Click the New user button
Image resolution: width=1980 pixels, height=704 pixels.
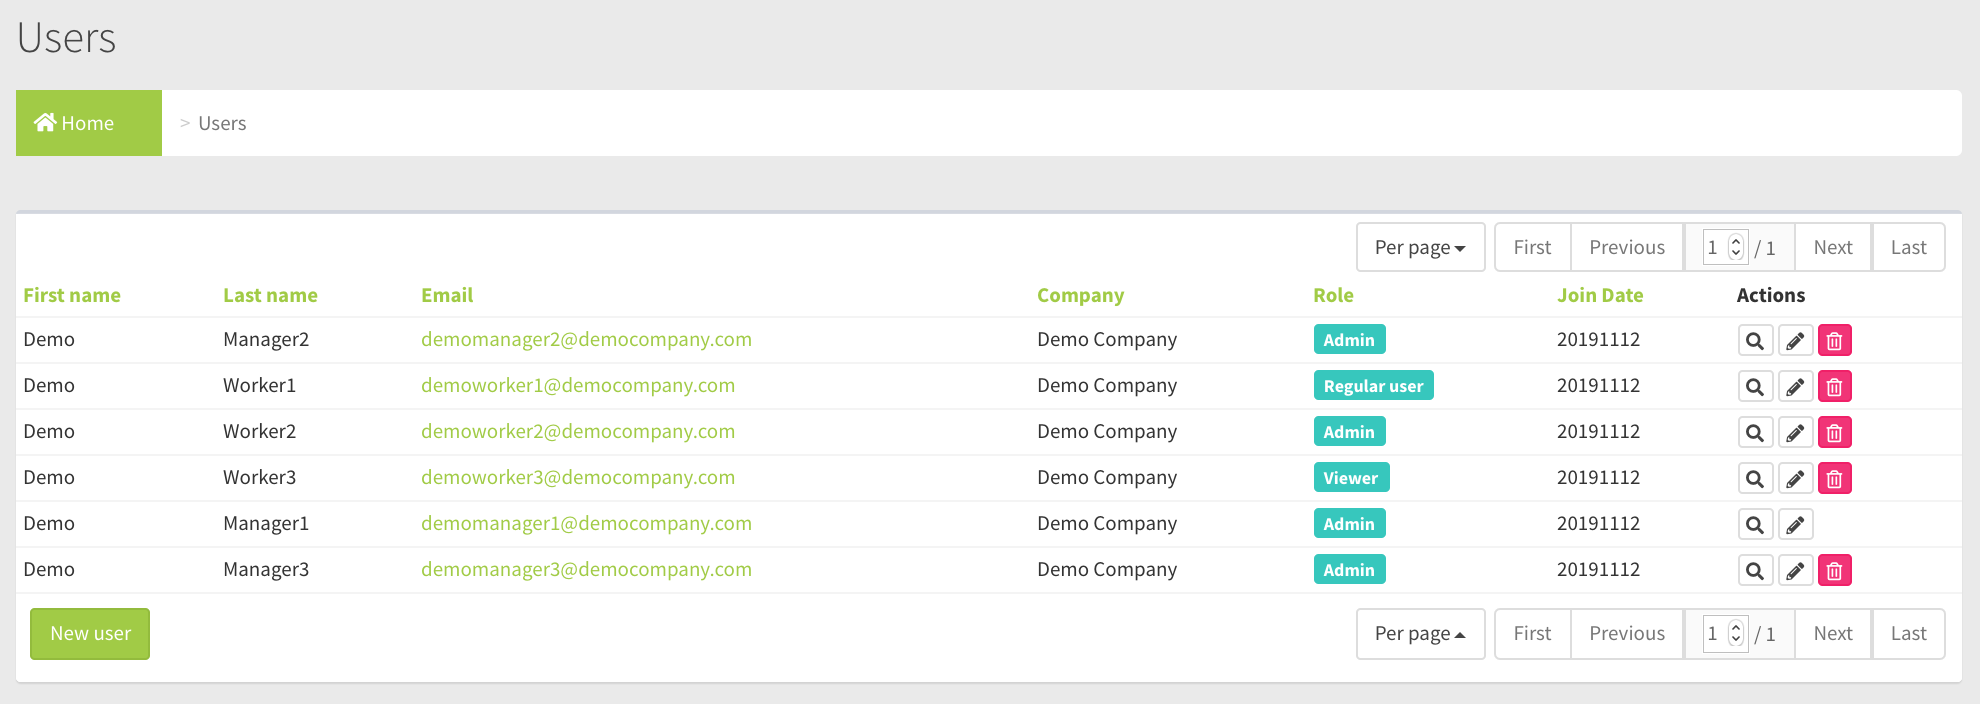click(90, 633)
